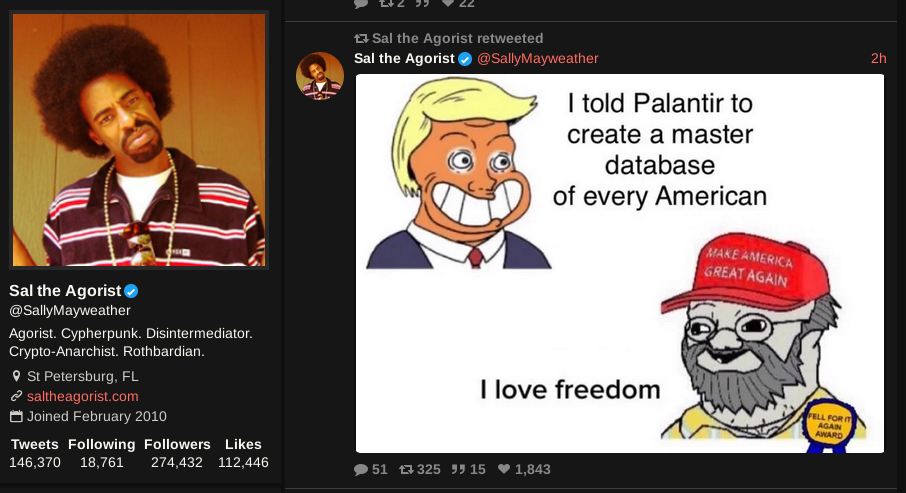Image resolution: width=906 pixels, height=493 pixels.
Task: Open the saltheagorist.com website link
Action: [82, 397]
